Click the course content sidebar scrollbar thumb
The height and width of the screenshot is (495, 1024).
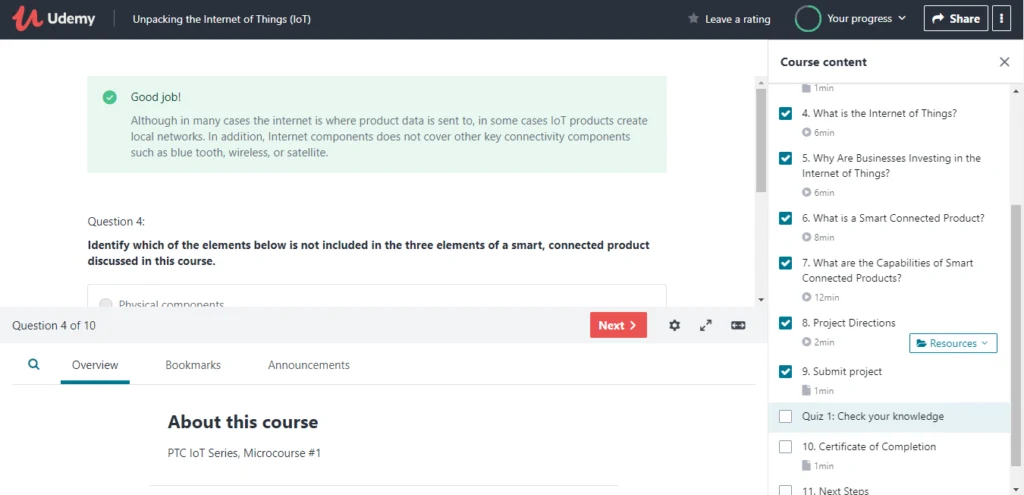click(x=1016, y=336)
